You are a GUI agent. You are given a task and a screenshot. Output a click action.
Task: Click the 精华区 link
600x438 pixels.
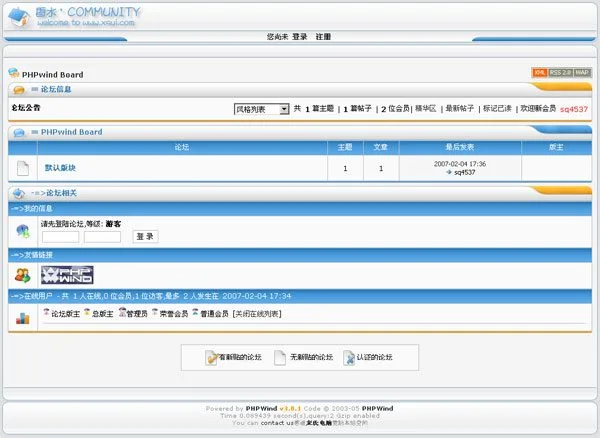pos(425,108)
